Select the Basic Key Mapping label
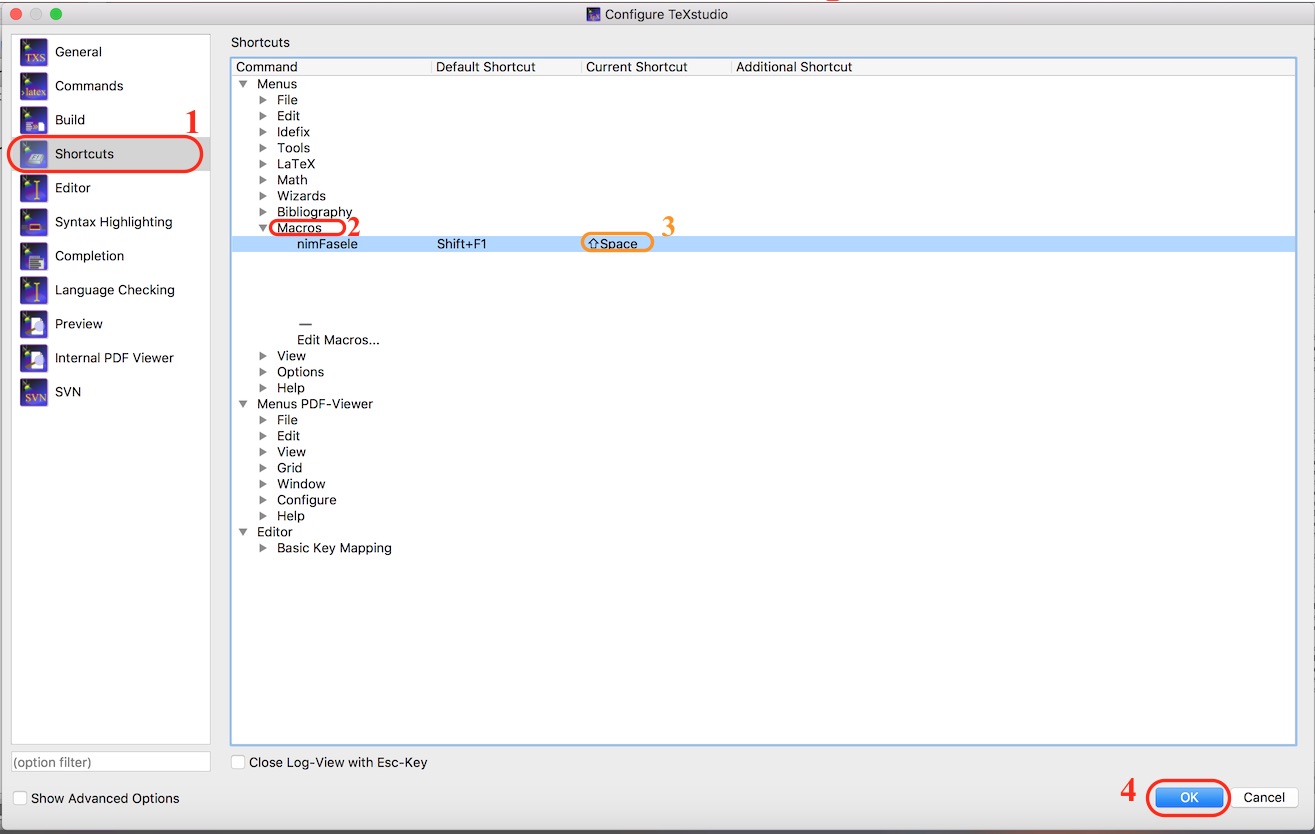This screenshot has height=834, width=1315. coord(334,548)
